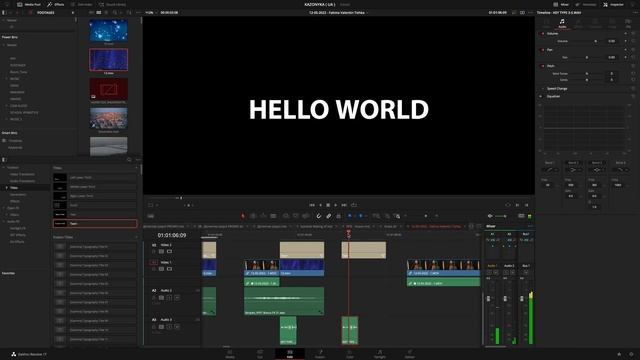Open the Media page at the bottom bar

click(230, 354)
